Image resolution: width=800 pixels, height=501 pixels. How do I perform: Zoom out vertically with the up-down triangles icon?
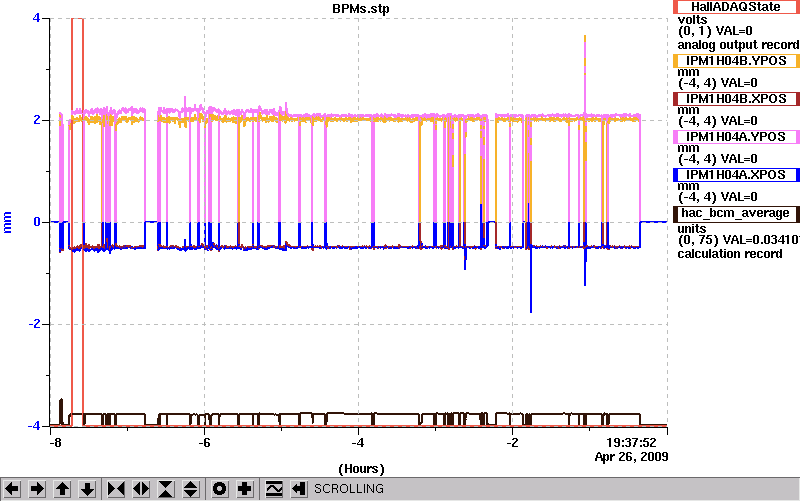pos(190,489)
